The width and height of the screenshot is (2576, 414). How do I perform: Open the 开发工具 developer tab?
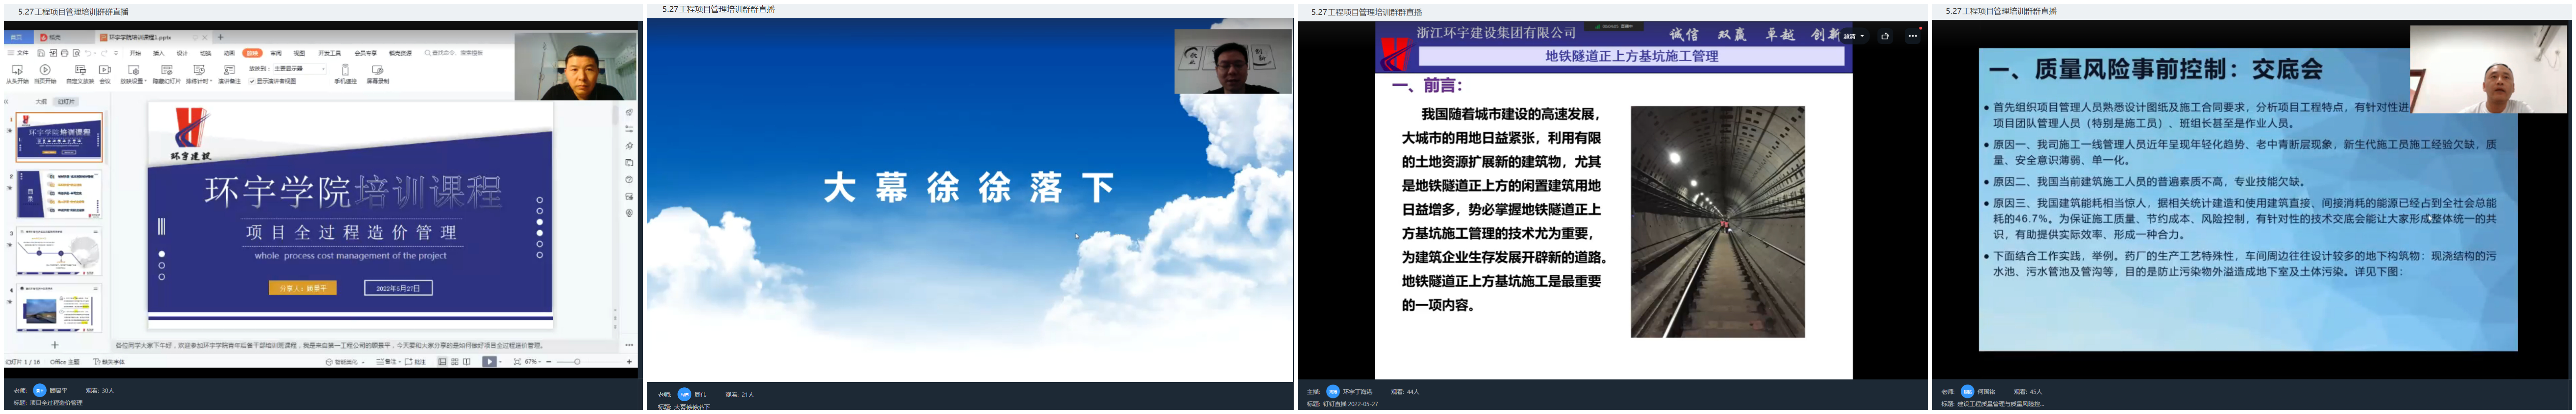click(330, 53)
